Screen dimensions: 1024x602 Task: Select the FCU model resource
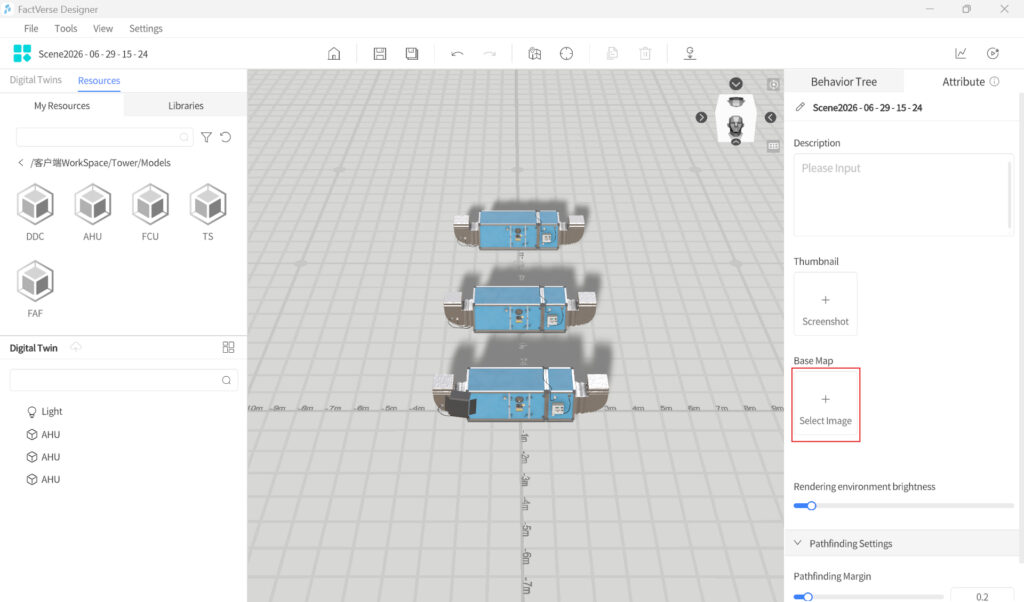pyautogui.click(x=150, y=212)
